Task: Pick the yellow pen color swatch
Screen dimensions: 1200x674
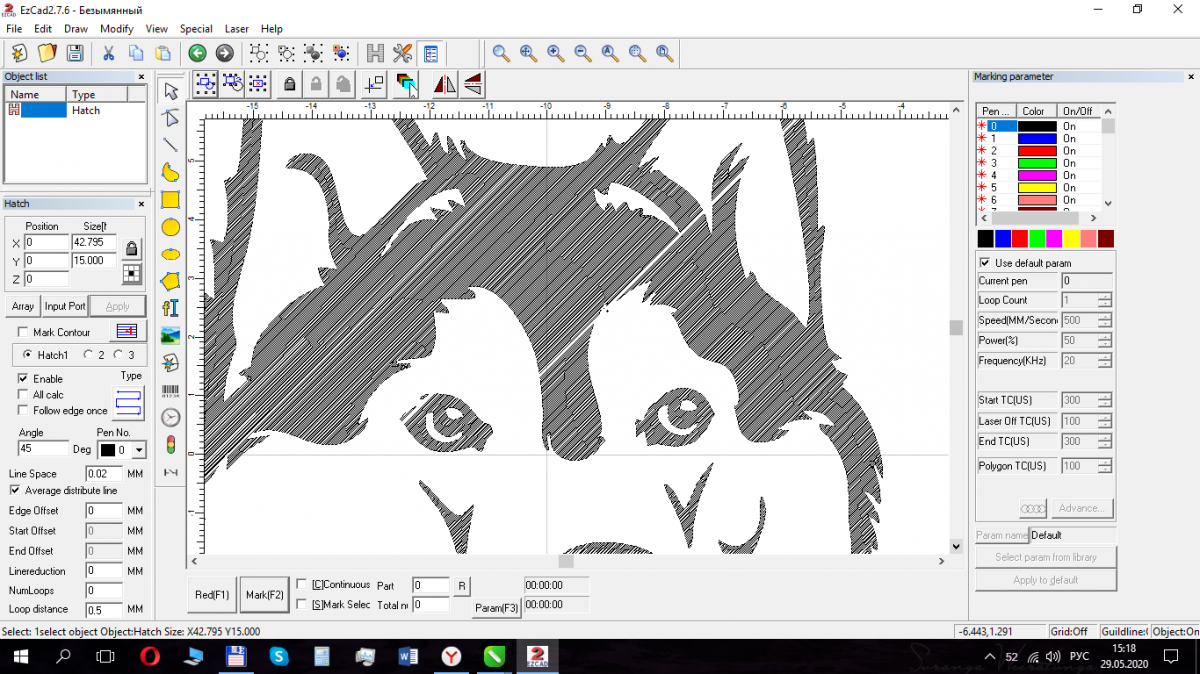Action: pos(1071,239)
